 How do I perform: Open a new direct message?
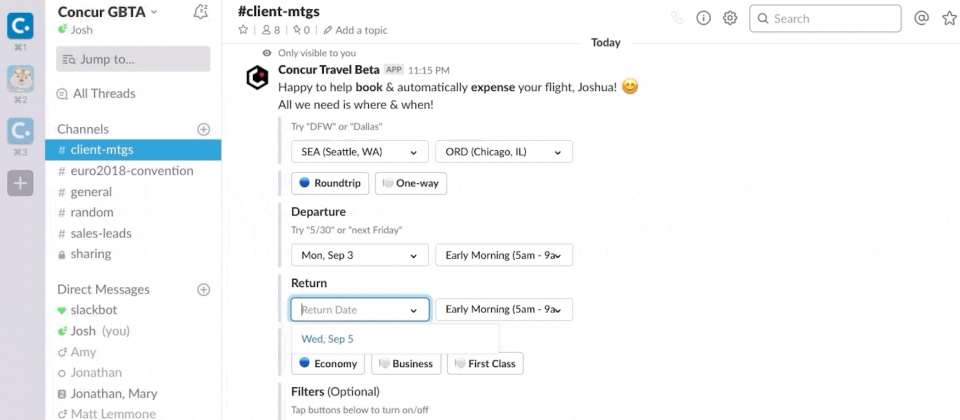tap(204, 289)
